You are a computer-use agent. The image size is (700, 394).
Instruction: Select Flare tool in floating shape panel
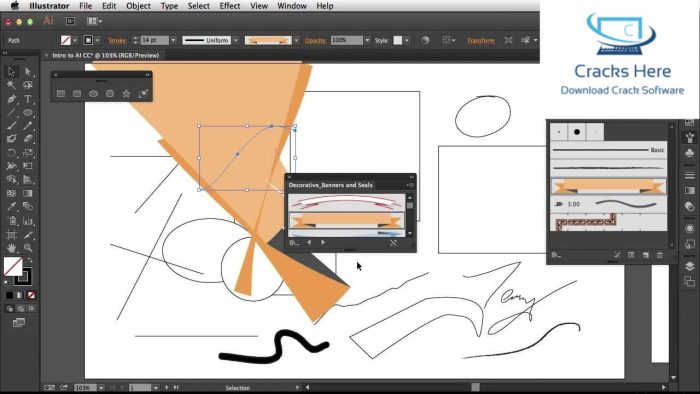pyautogui.click(x=143, y=93)
